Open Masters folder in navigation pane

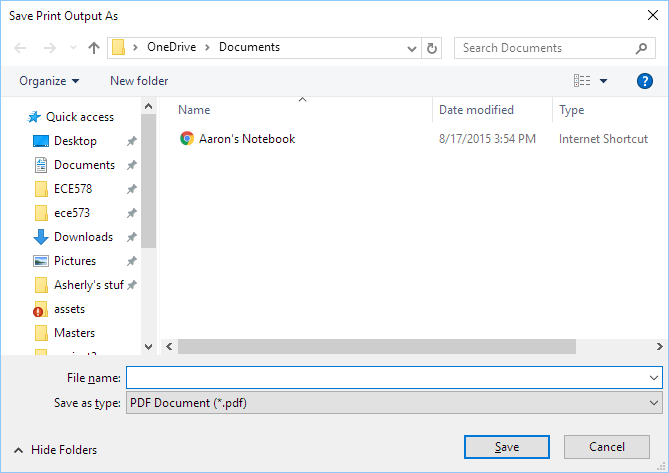click(75, 333)
